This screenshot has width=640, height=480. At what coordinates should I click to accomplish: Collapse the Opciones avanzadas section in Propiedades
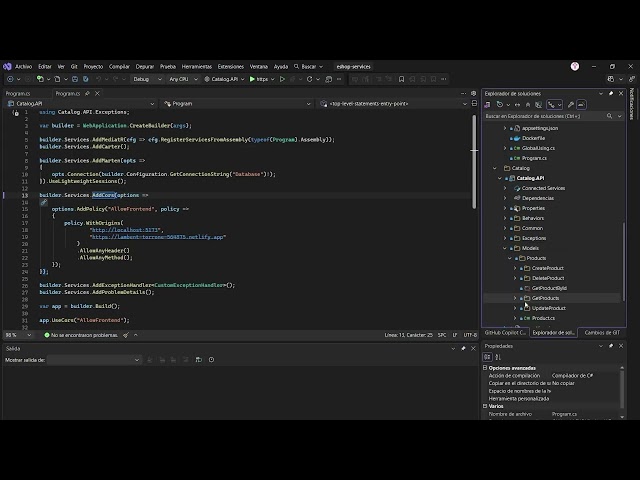(485, 368)
